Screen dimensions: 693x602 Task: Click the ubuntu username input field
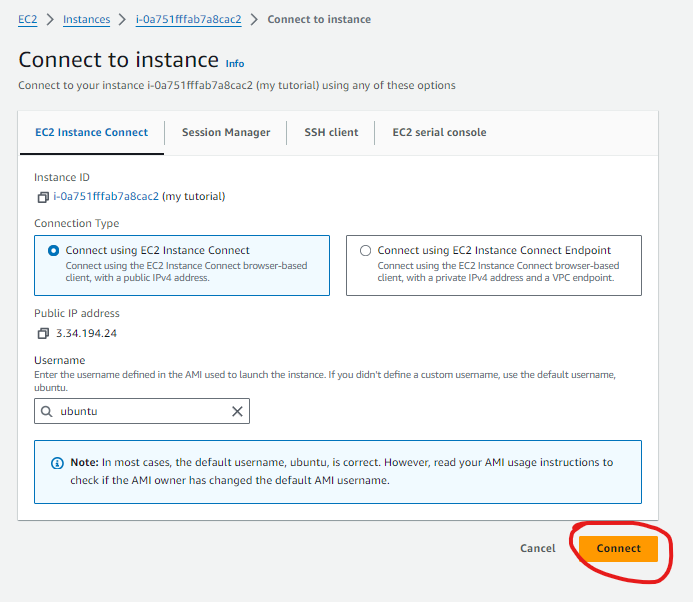(x=142, y=411)
